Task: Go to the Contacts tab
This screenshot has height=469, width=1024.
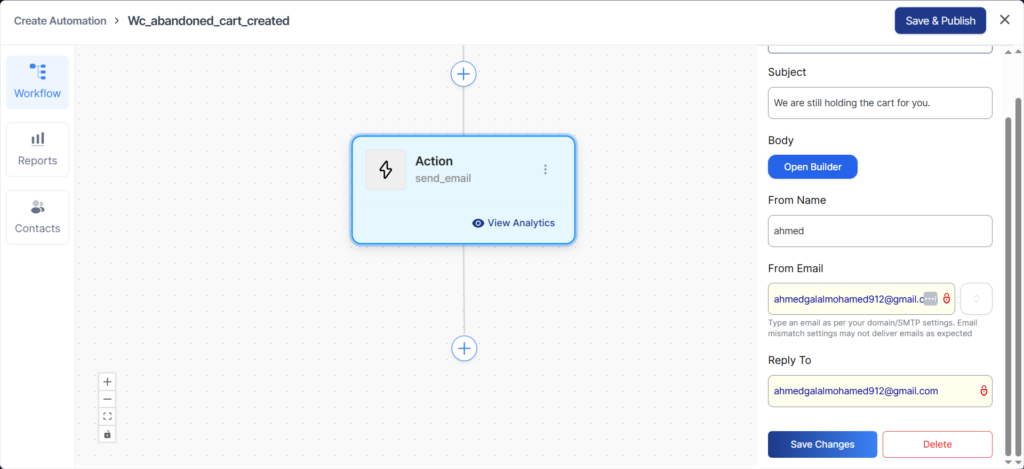Action: 37,217
